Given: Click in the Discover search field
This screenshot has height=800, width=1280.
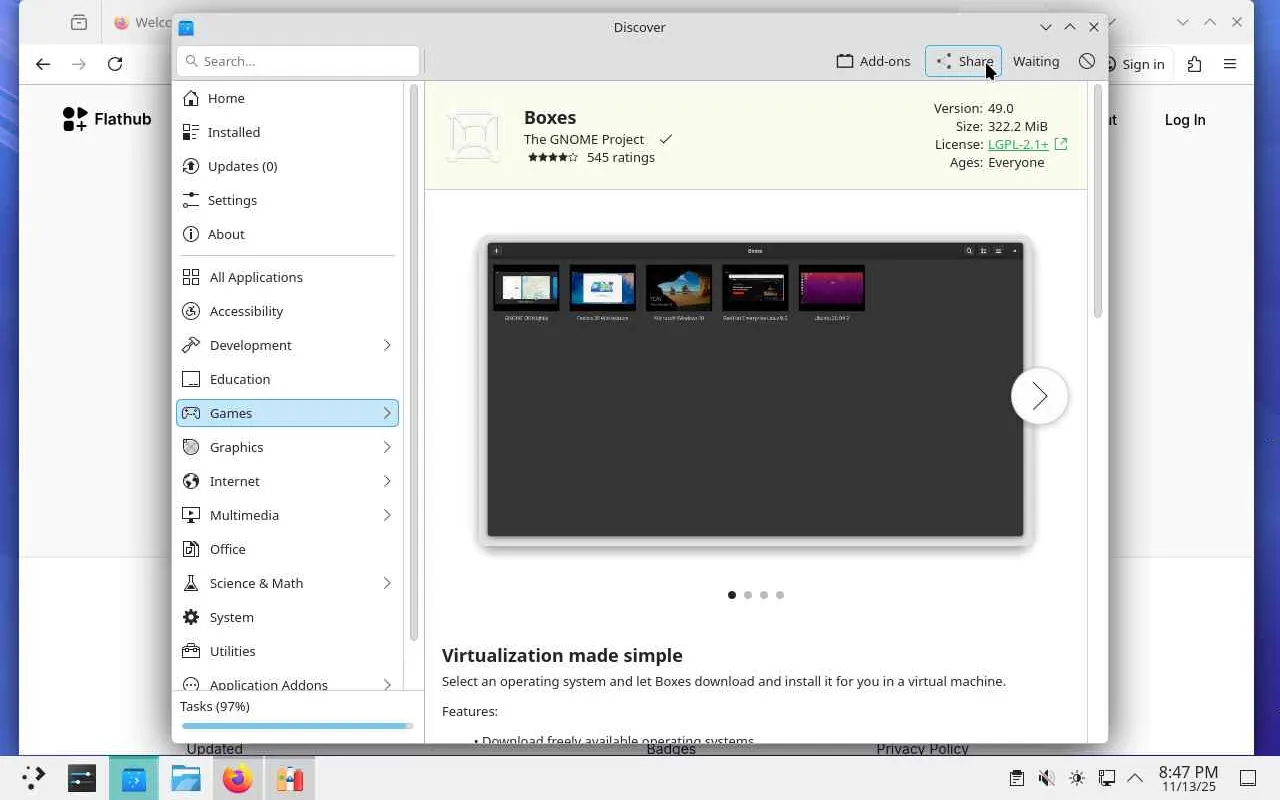Looking at the screenshot, I should click(x=298, y=61).
